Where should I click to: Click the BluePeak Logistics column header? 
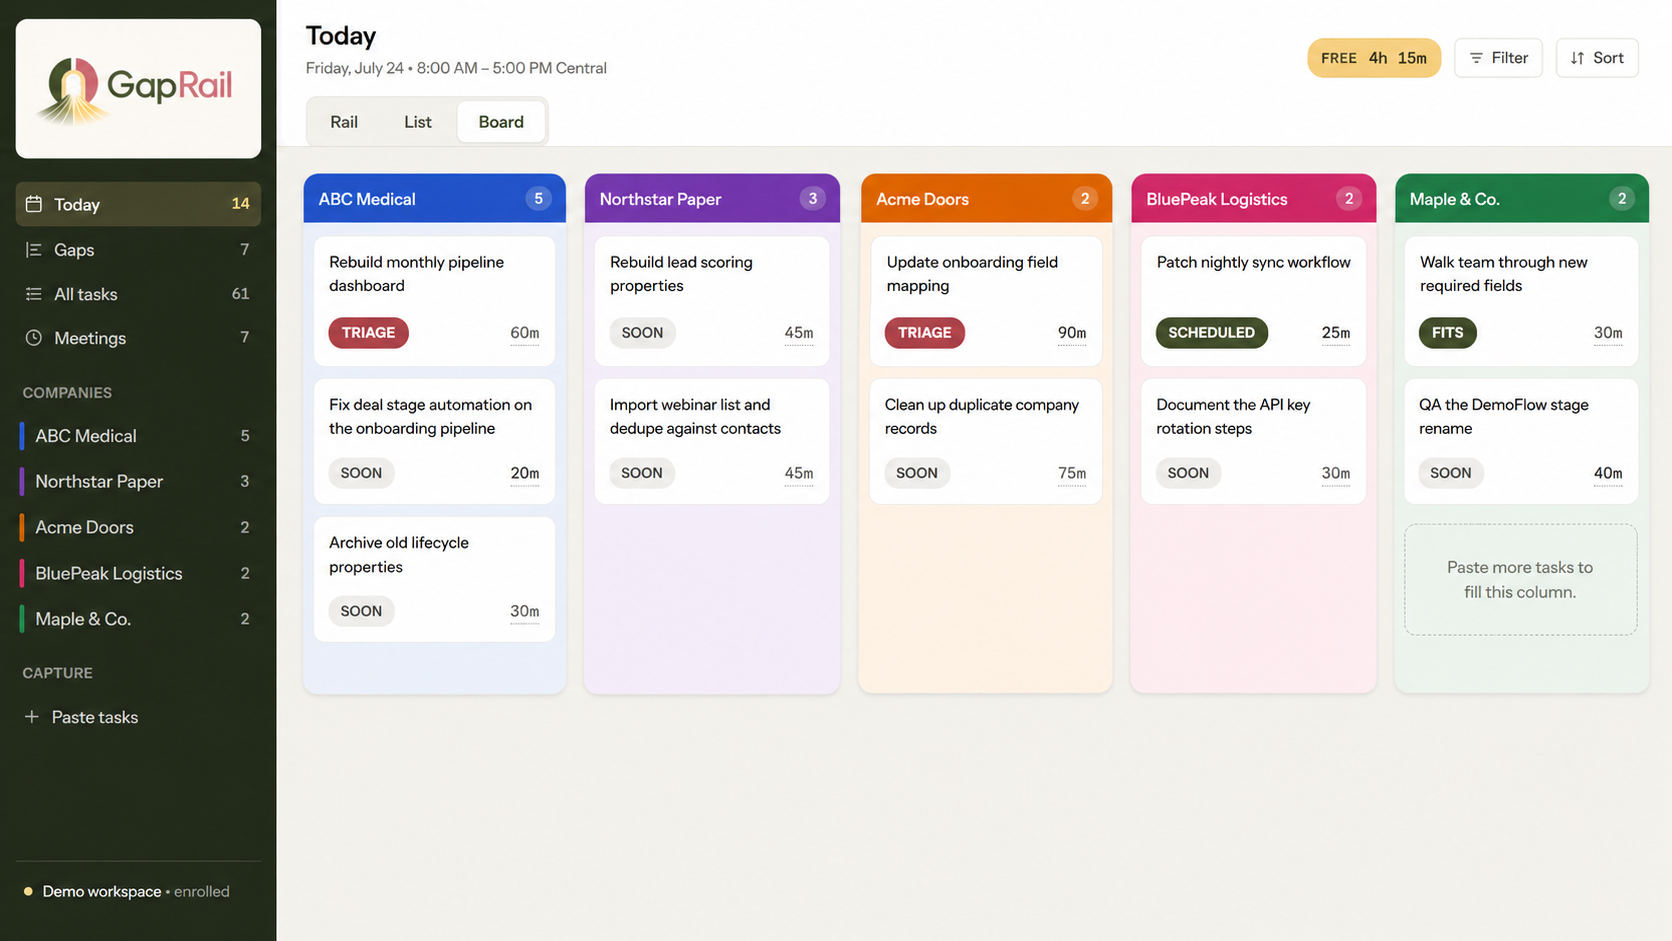1254,199
